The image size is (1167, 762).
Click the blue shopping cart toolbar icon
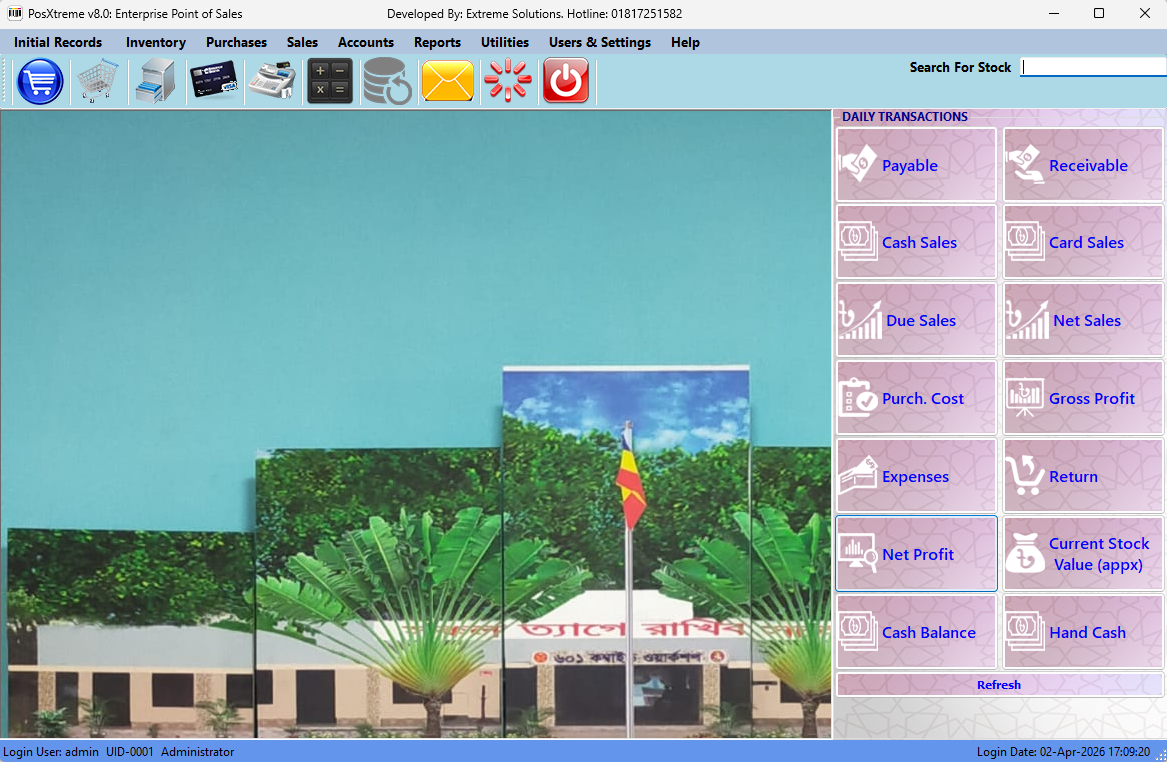pyautogui.click(x=40, y=81)
